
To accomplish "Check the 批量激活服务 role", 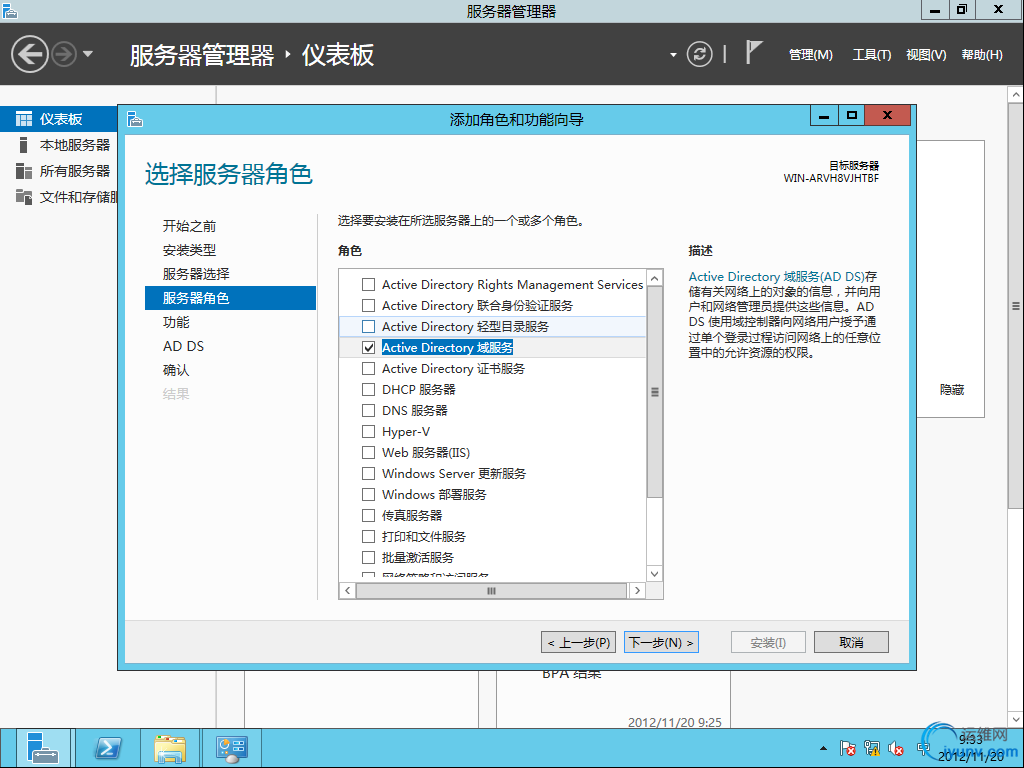I will pyautogui.click(x=368, y=558).
